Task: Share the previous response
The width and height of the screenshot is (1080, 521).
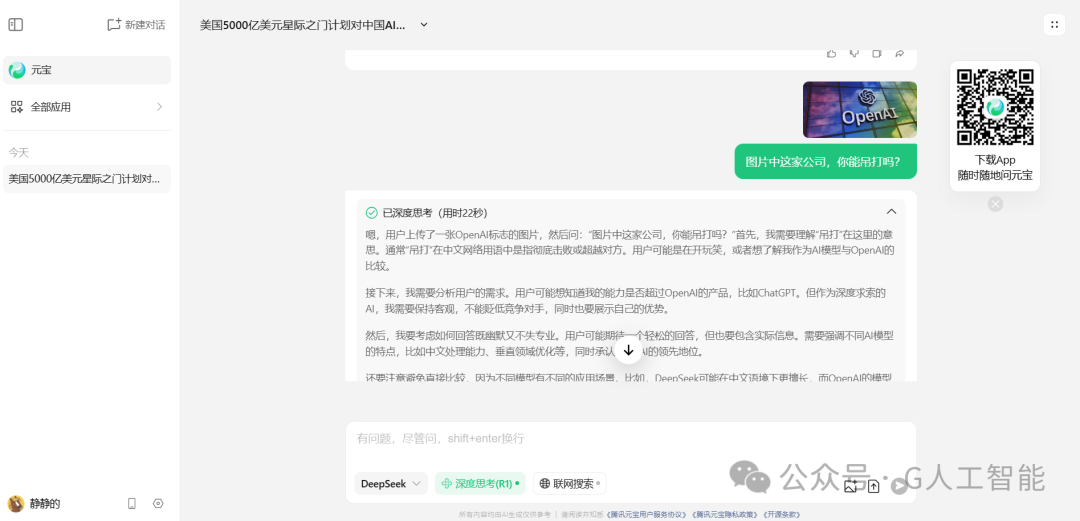Action: pyautogui.click(x=900, y=53)
